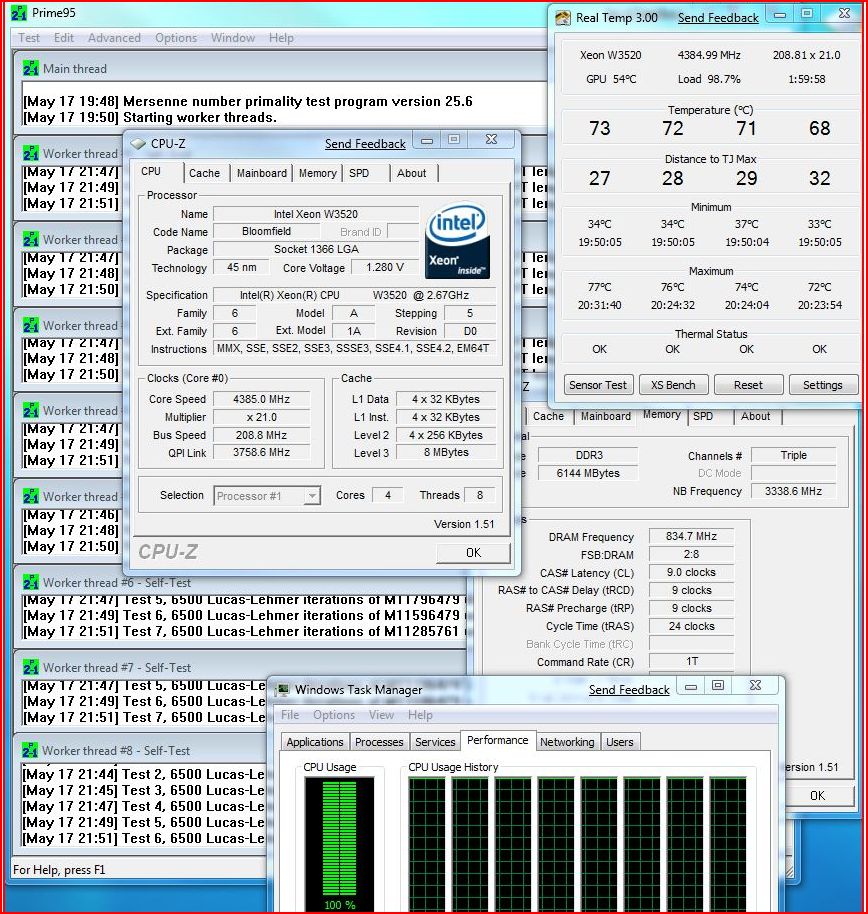Click the Load 98.7% text in Real Temp
This screenshot has height=914, width=868.
tap(709, 79)
